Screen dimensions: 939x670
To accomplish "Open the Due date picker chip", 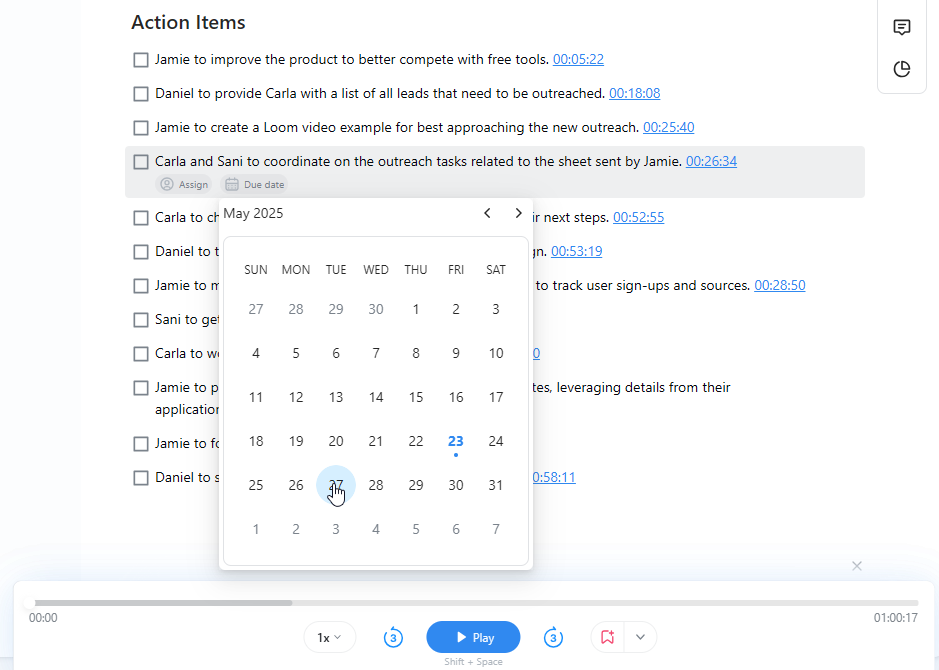I will [255, 184].
